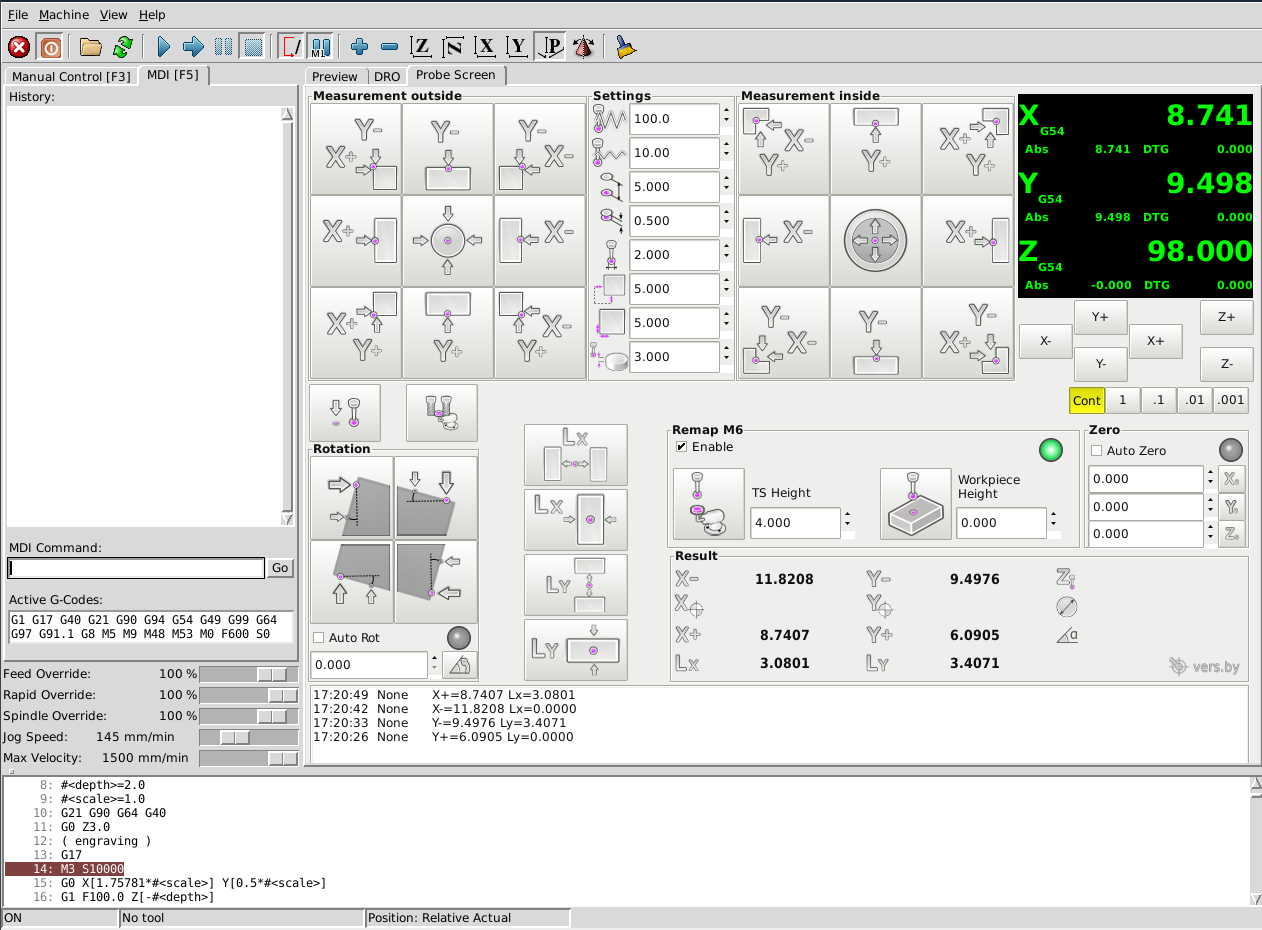Select the Z top view toolbar button
This screenshot has height=930, width=1262.
click(x=422, y=46)
